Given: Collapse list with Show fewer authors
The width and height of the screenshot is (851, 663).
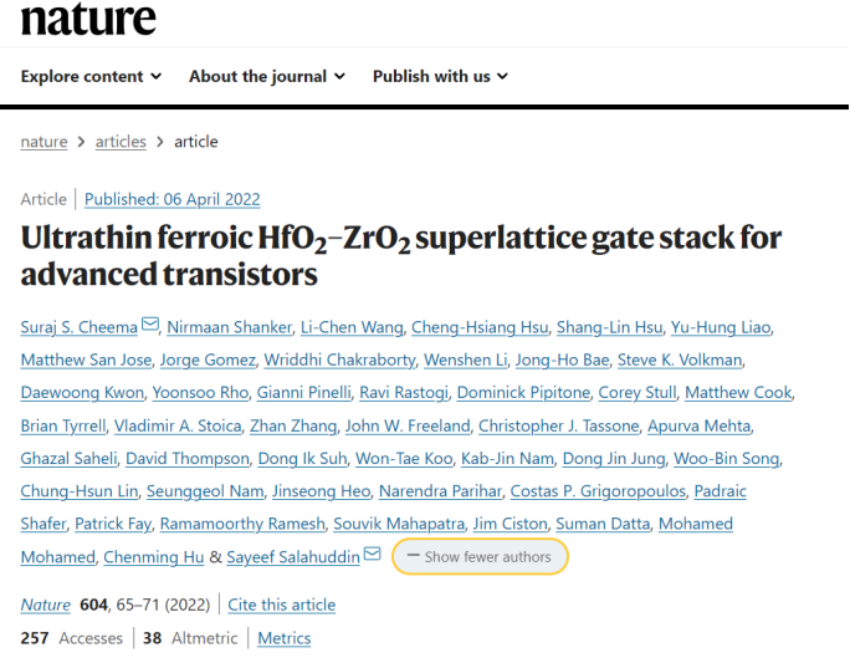Looking at the screenshot, I should (480, 557).
